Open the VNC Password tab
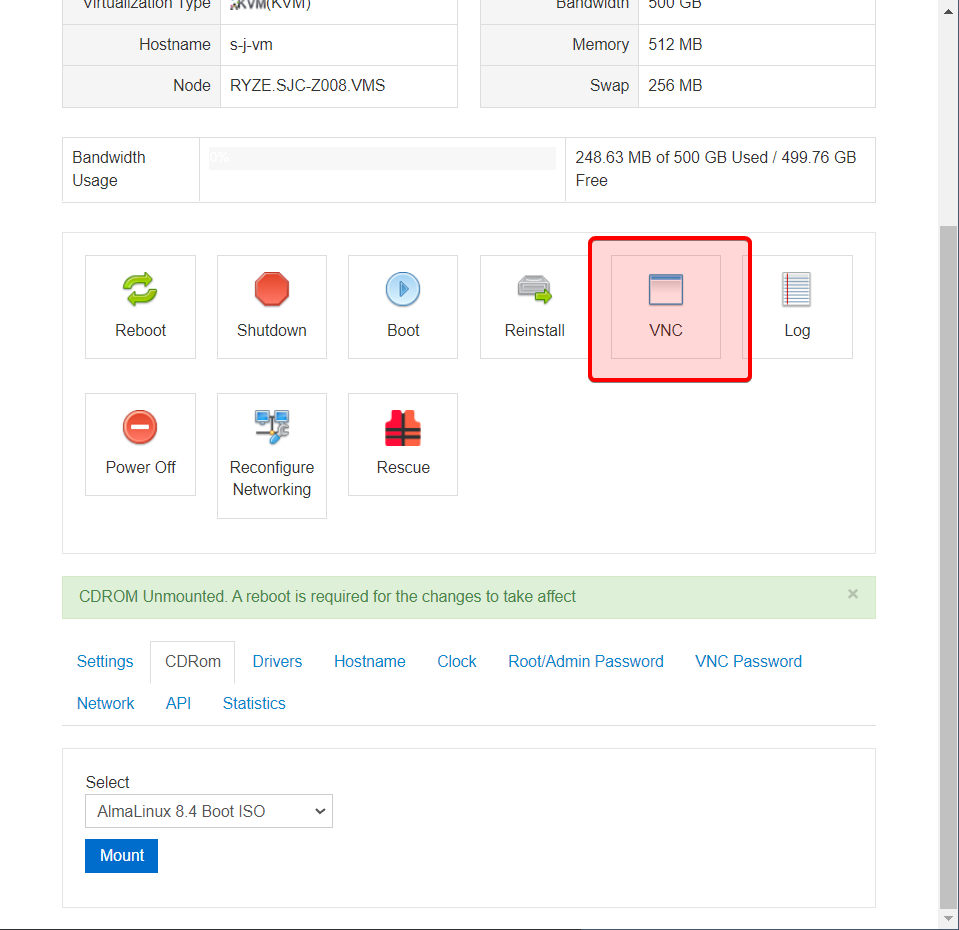The width and height of the screenshot is (959, 930). (748, 661)
